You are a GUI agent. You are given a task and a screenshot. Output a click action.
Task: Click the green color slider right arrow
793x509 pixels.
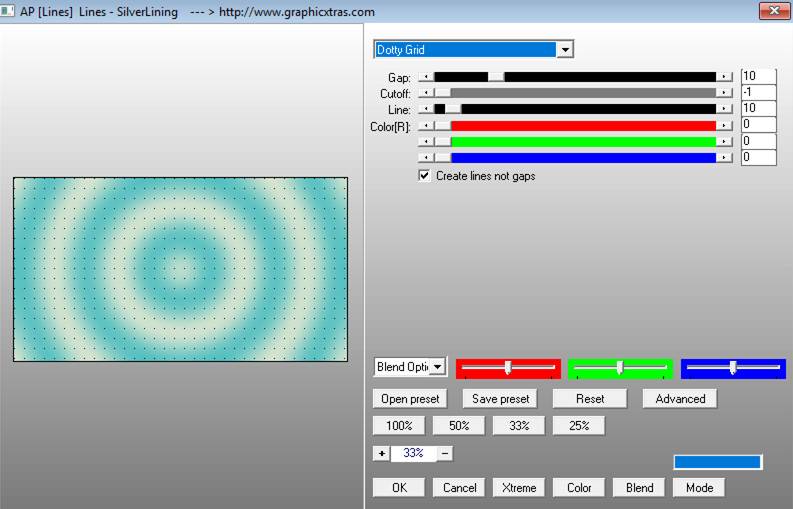click(x=724, y=142)
